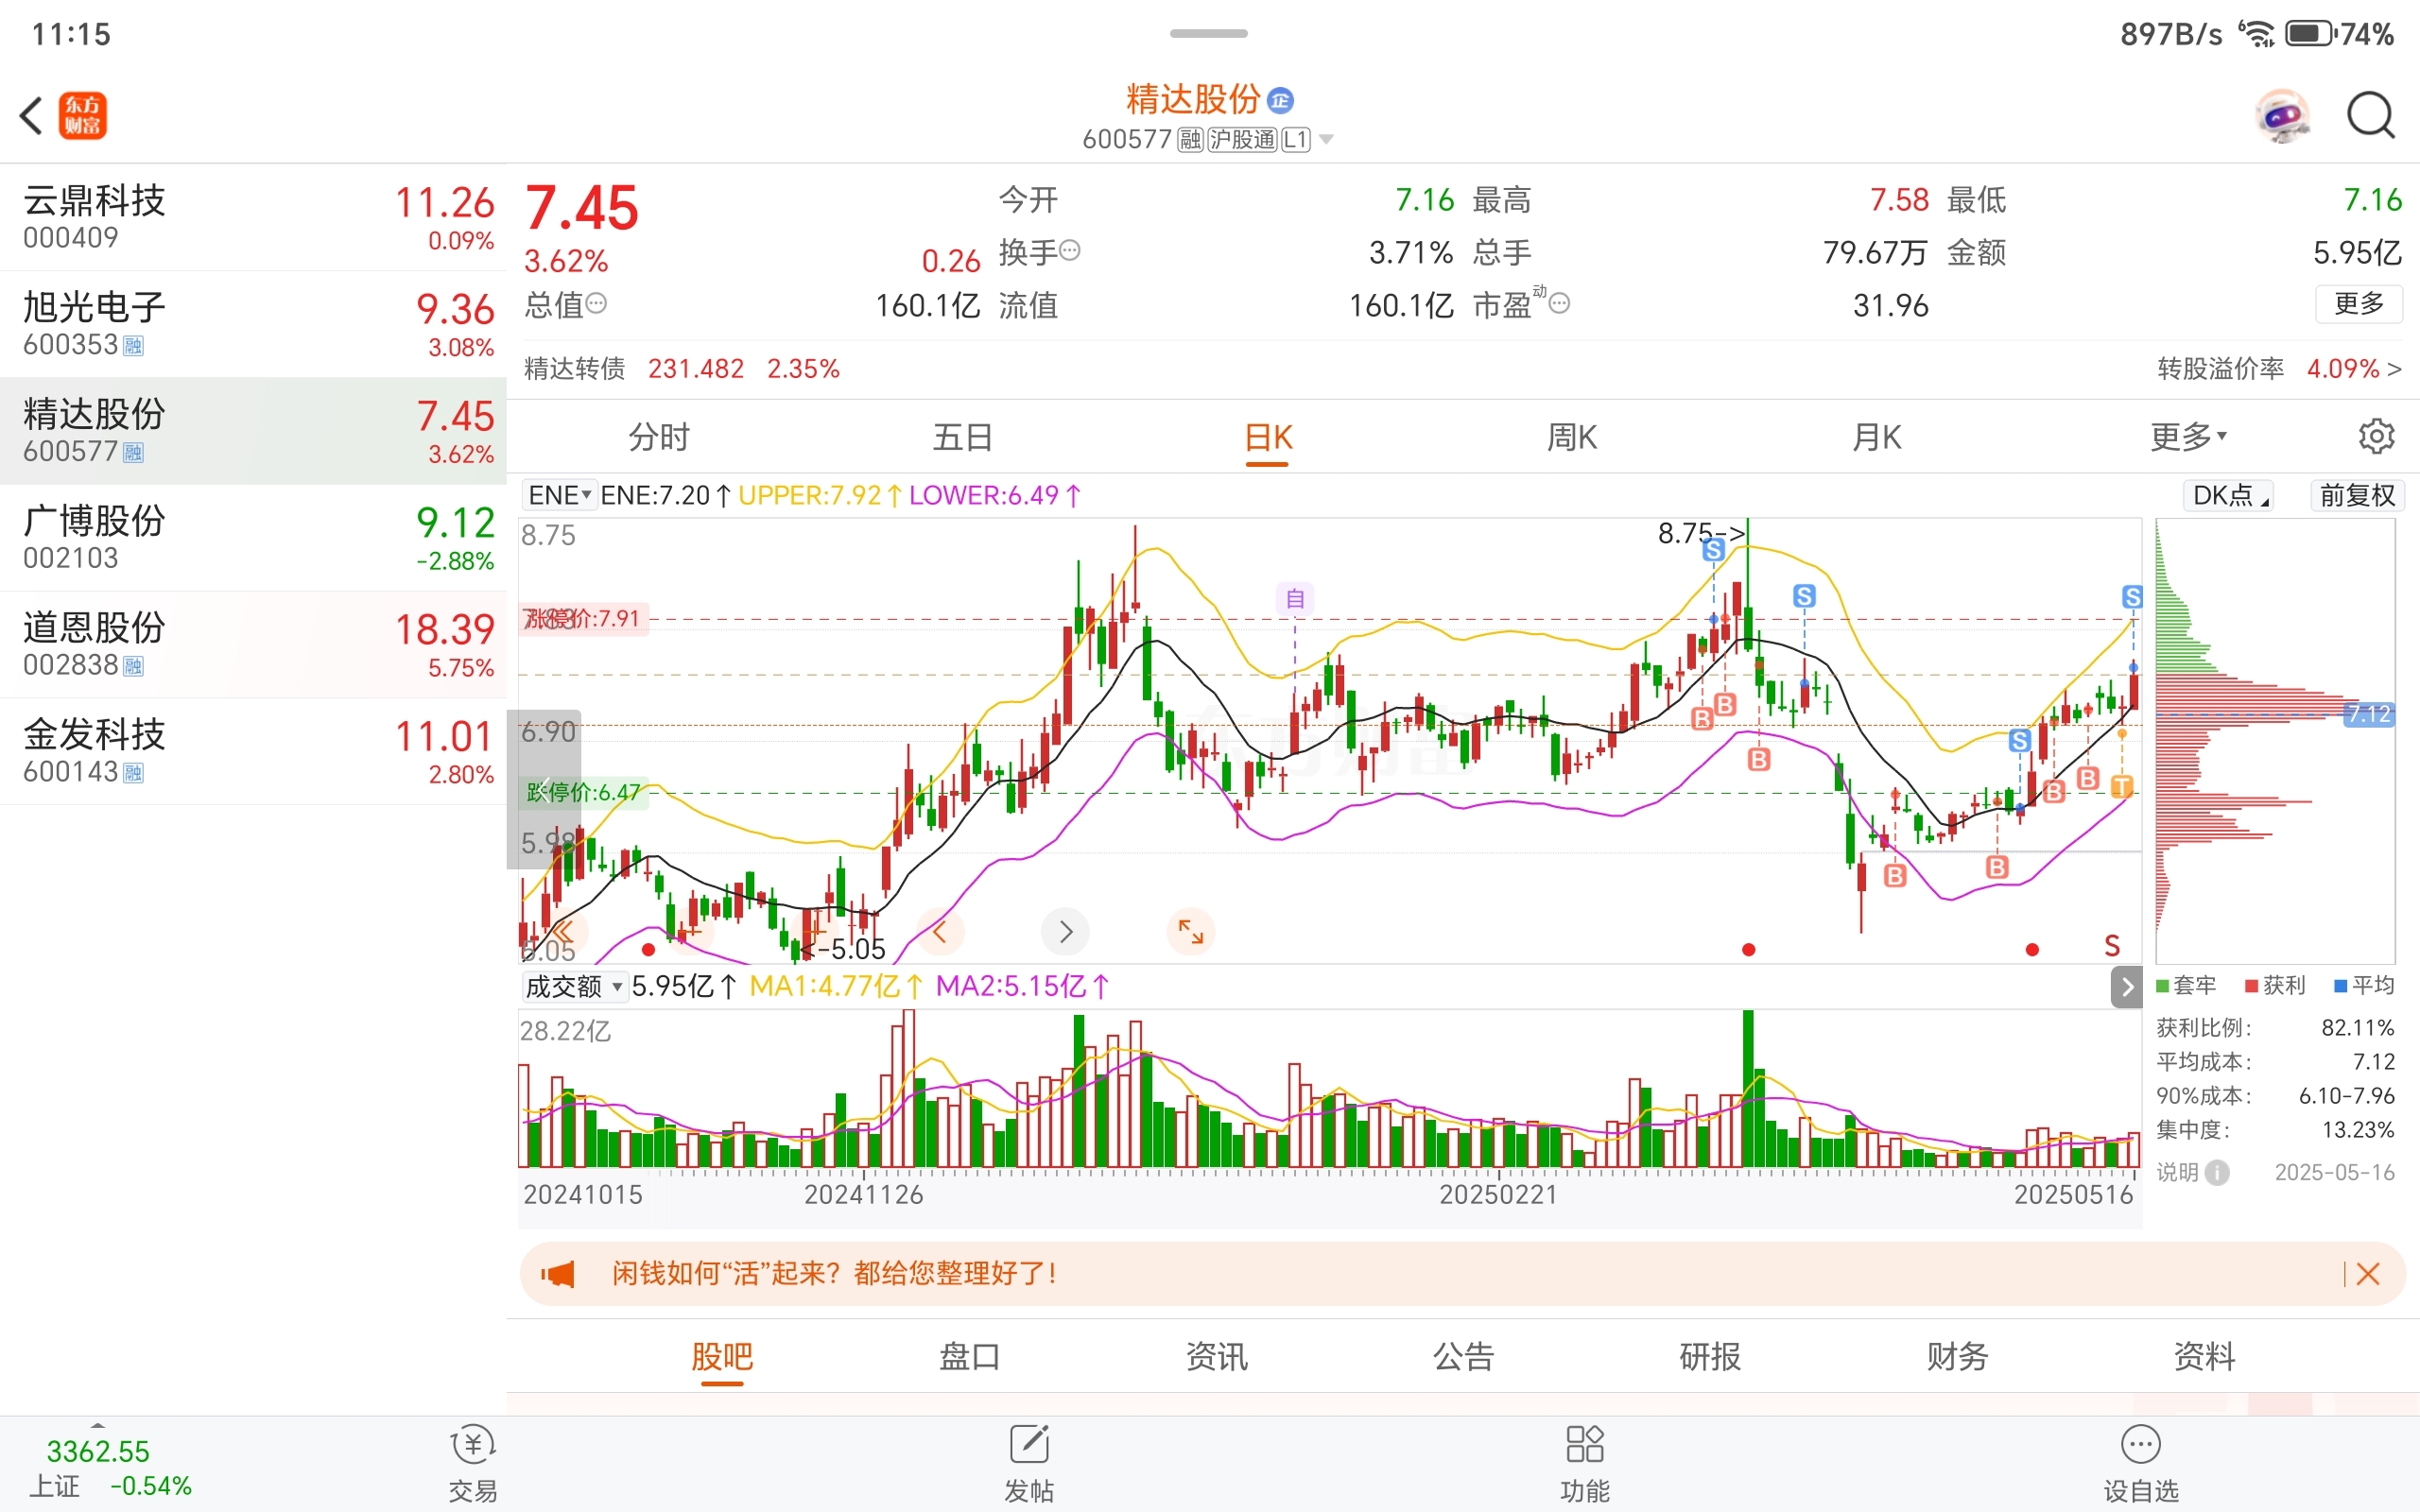Image resolution: width=2420 pixels, height=1512 pixels.
Task: Tap the double-left arrow on chart
Action: tap(563, 932)
